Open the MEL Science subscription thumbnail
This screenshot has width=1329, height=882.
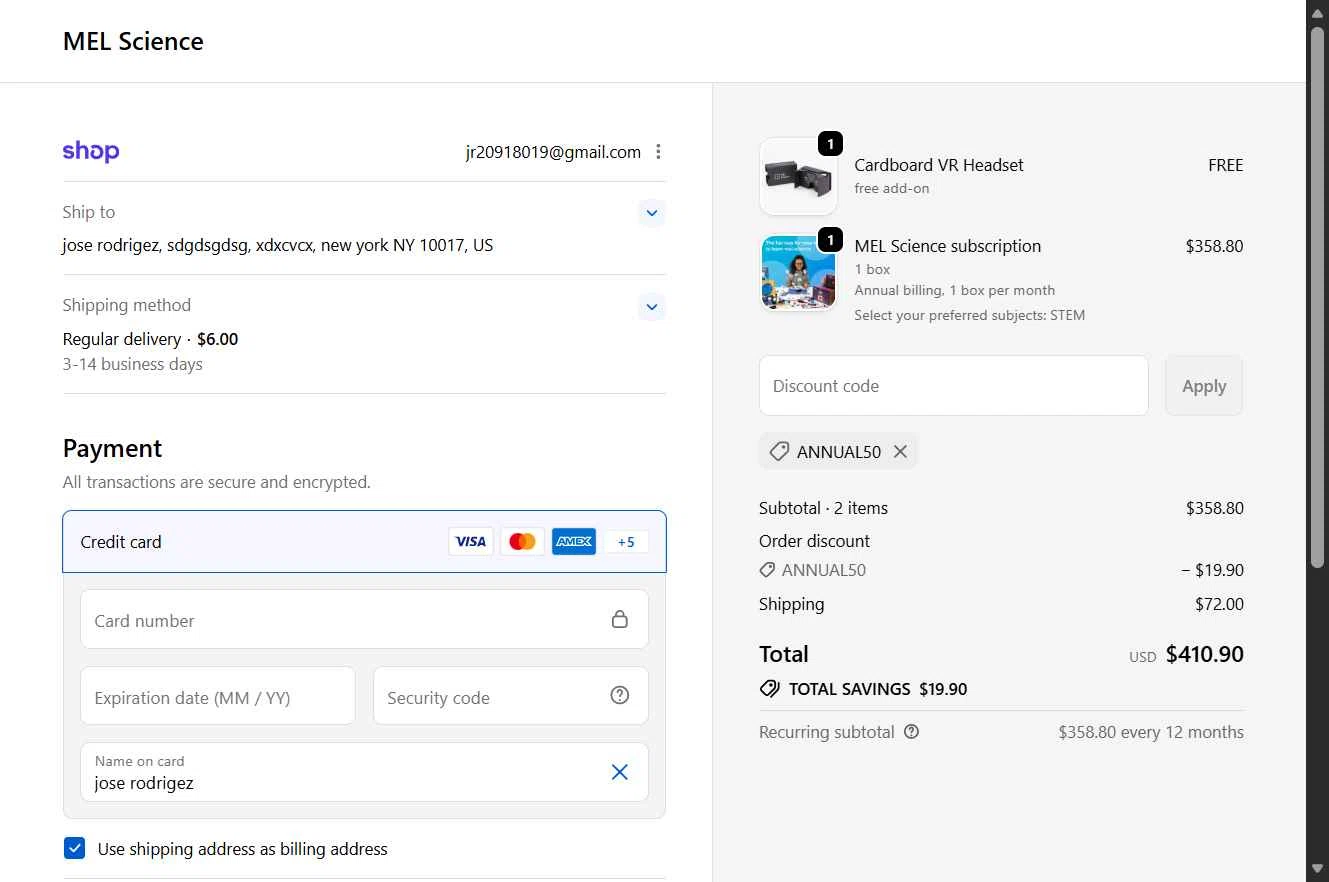(798, 273)
